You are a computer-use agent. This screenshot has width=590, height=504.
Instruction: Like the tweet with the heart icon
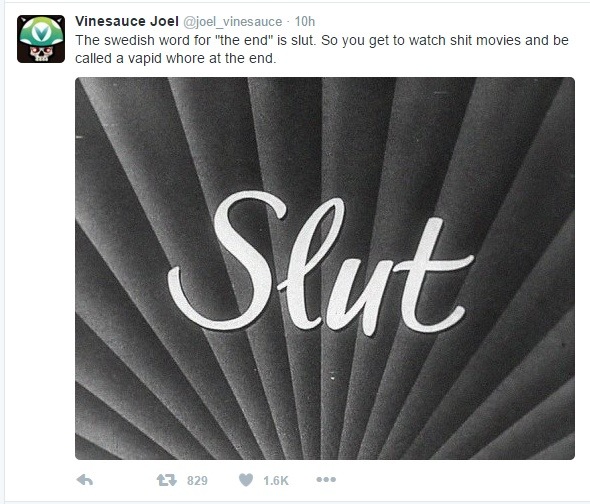point(246,480)
